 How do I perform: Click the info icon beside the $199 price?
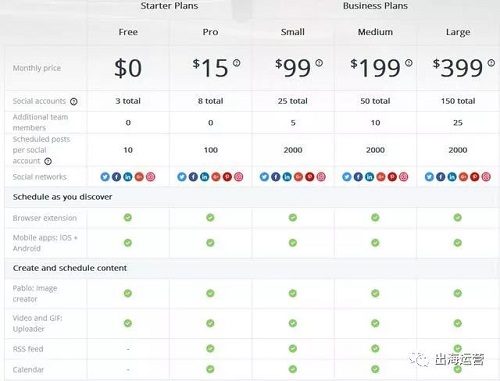[409, 63]
